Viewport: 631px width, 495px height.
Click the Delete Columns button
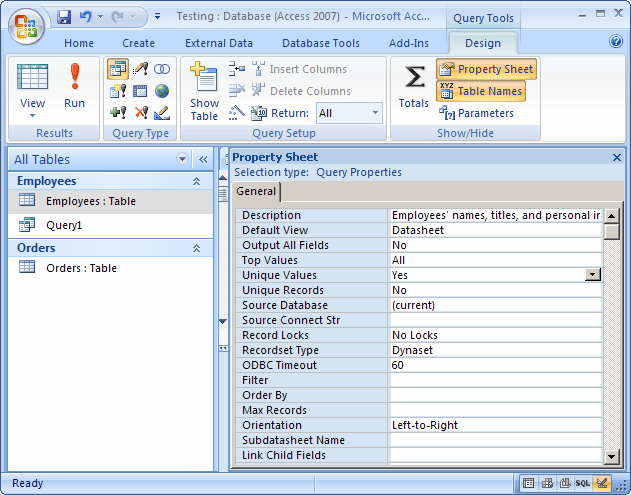301,91
